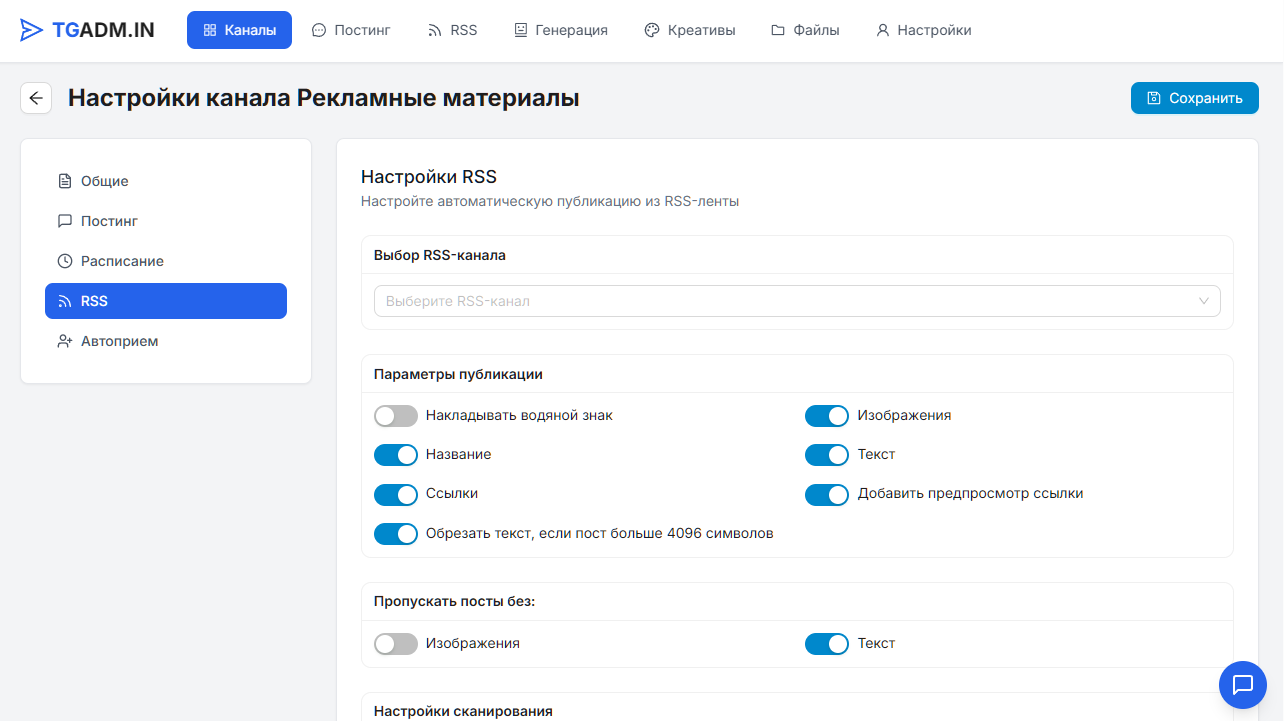
Task: Disable the Название toggle
Action: pyautogui.click(x=396, y=455)
